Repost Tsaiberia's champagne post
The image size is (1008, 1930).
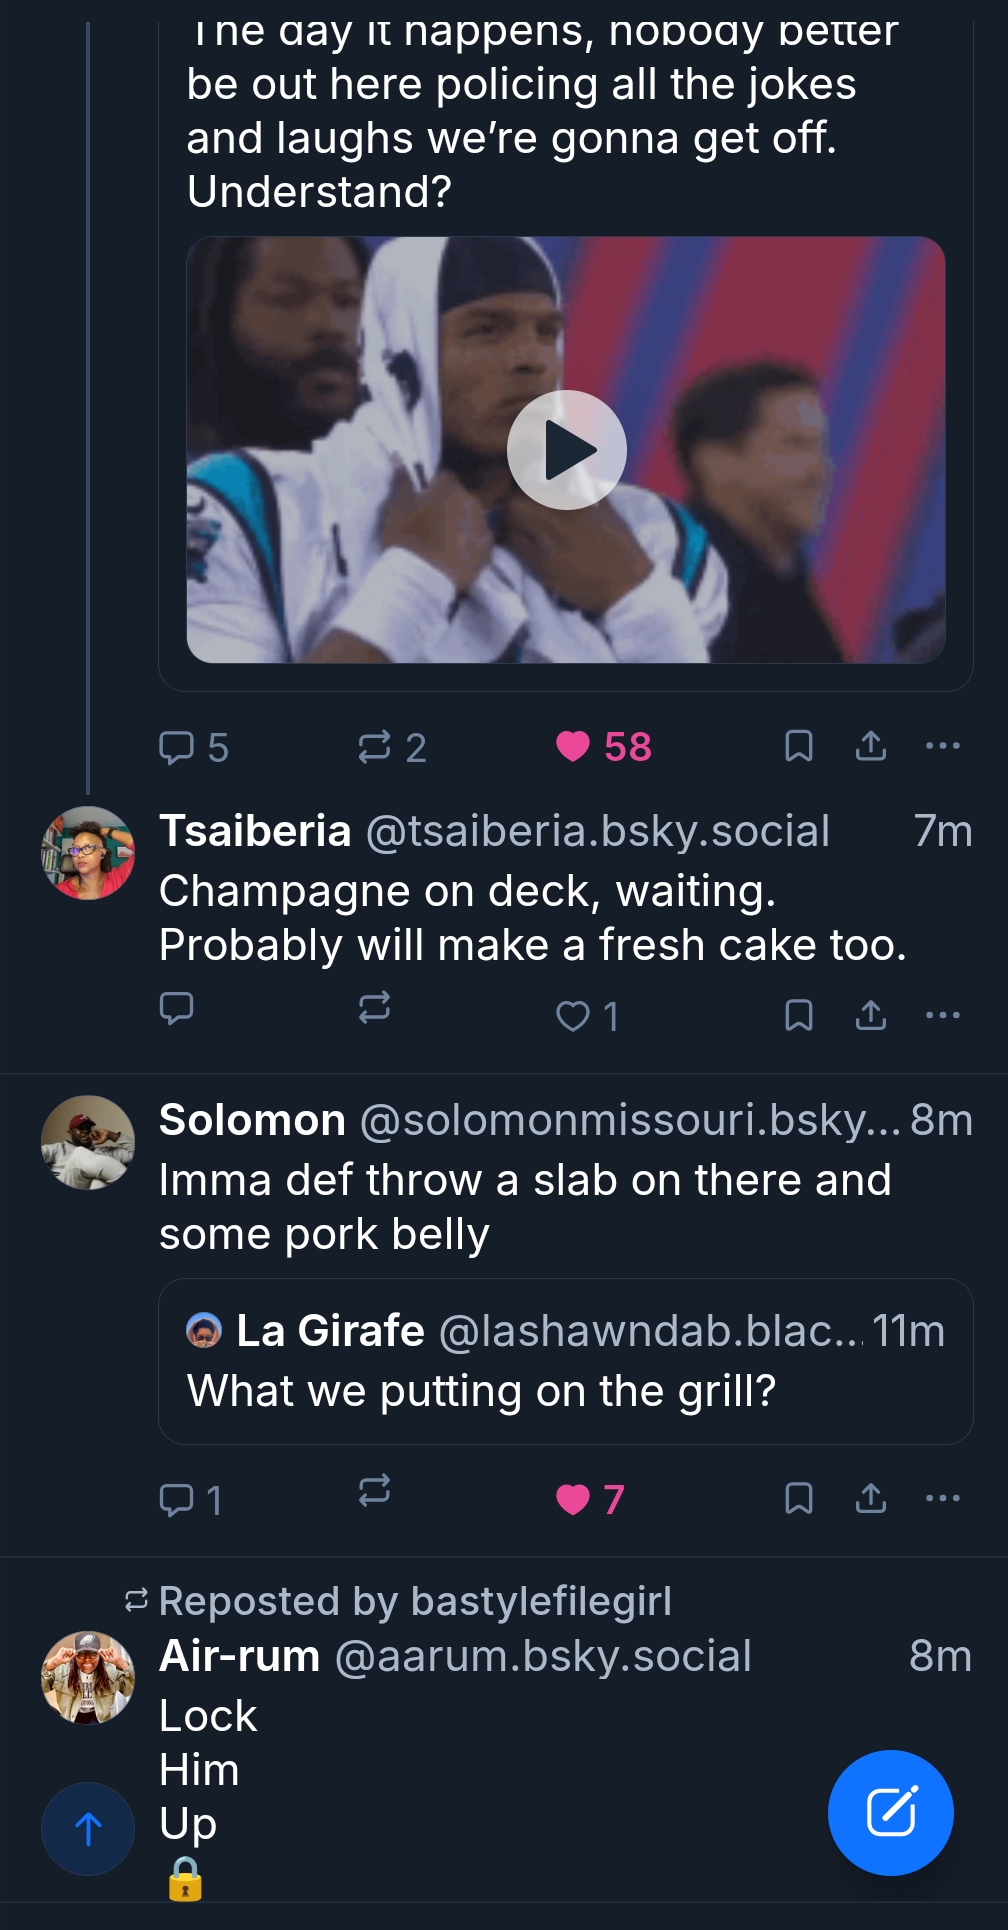pyautogui.click(x=374, y=1008)
